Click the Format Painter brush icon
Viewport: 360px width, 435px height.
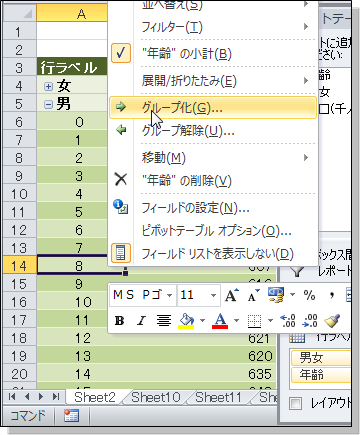coord(332,320)
